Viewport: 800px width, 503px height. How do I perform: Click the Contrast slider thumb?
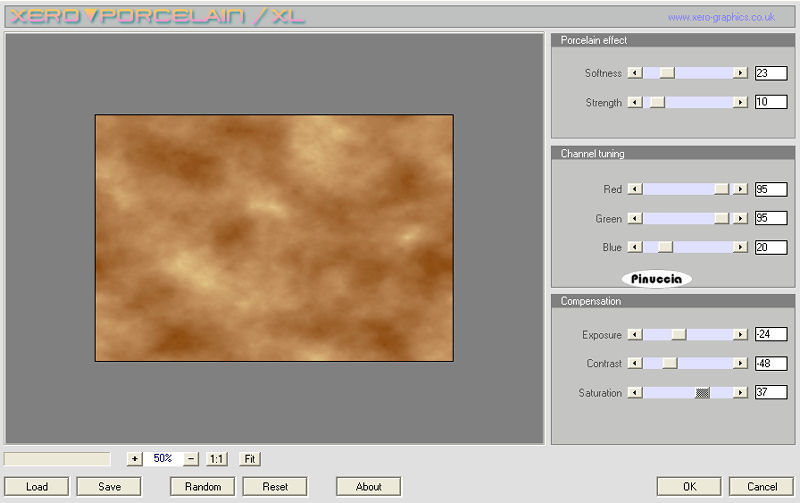(x=670, y=363)
